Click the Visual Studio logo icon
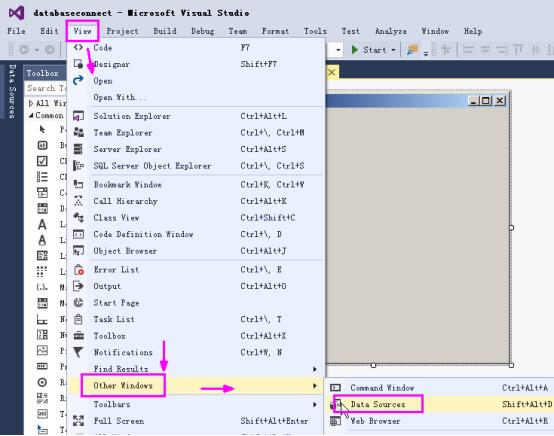This screenshot has height=436, width=554. [x=17, y=13]
